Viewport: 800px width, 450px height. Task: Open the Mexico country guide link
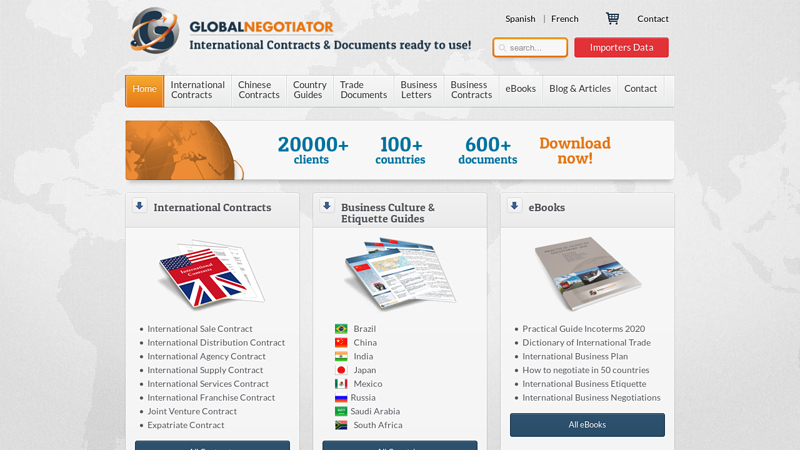point(367,384)
